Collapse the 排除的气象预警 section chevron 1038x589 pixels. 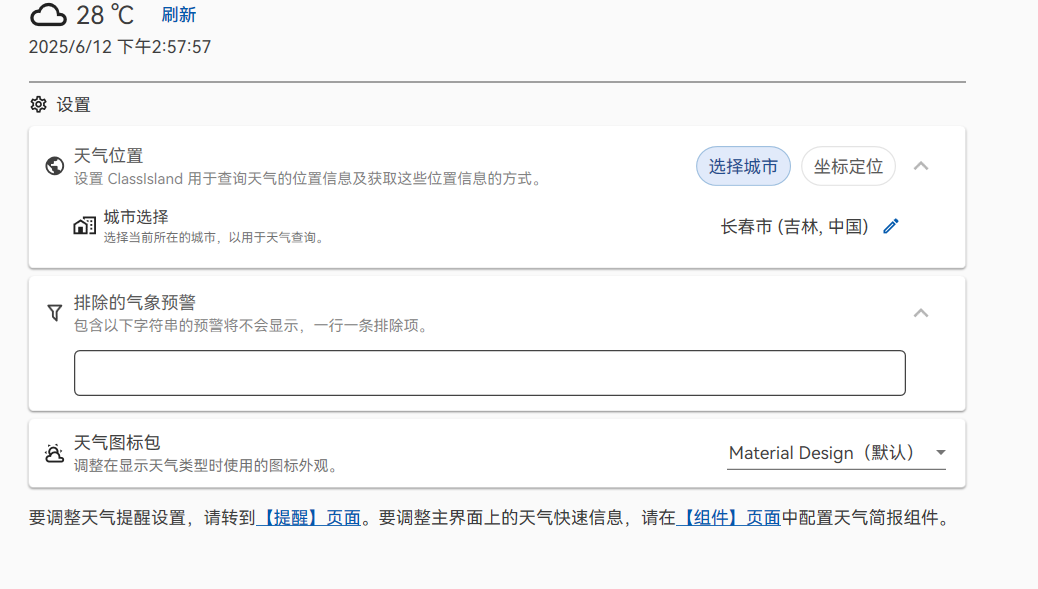tap(921, 313)
